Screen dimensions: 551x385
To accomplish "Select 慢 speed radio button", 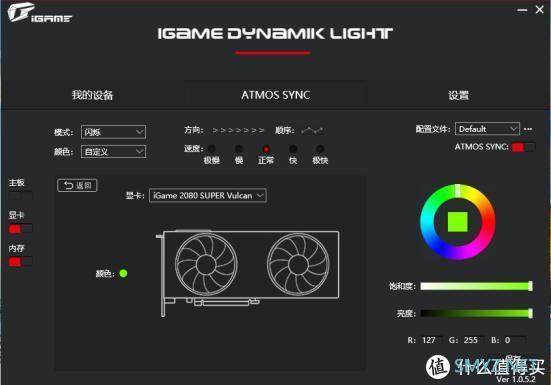I will coord(239,149).
